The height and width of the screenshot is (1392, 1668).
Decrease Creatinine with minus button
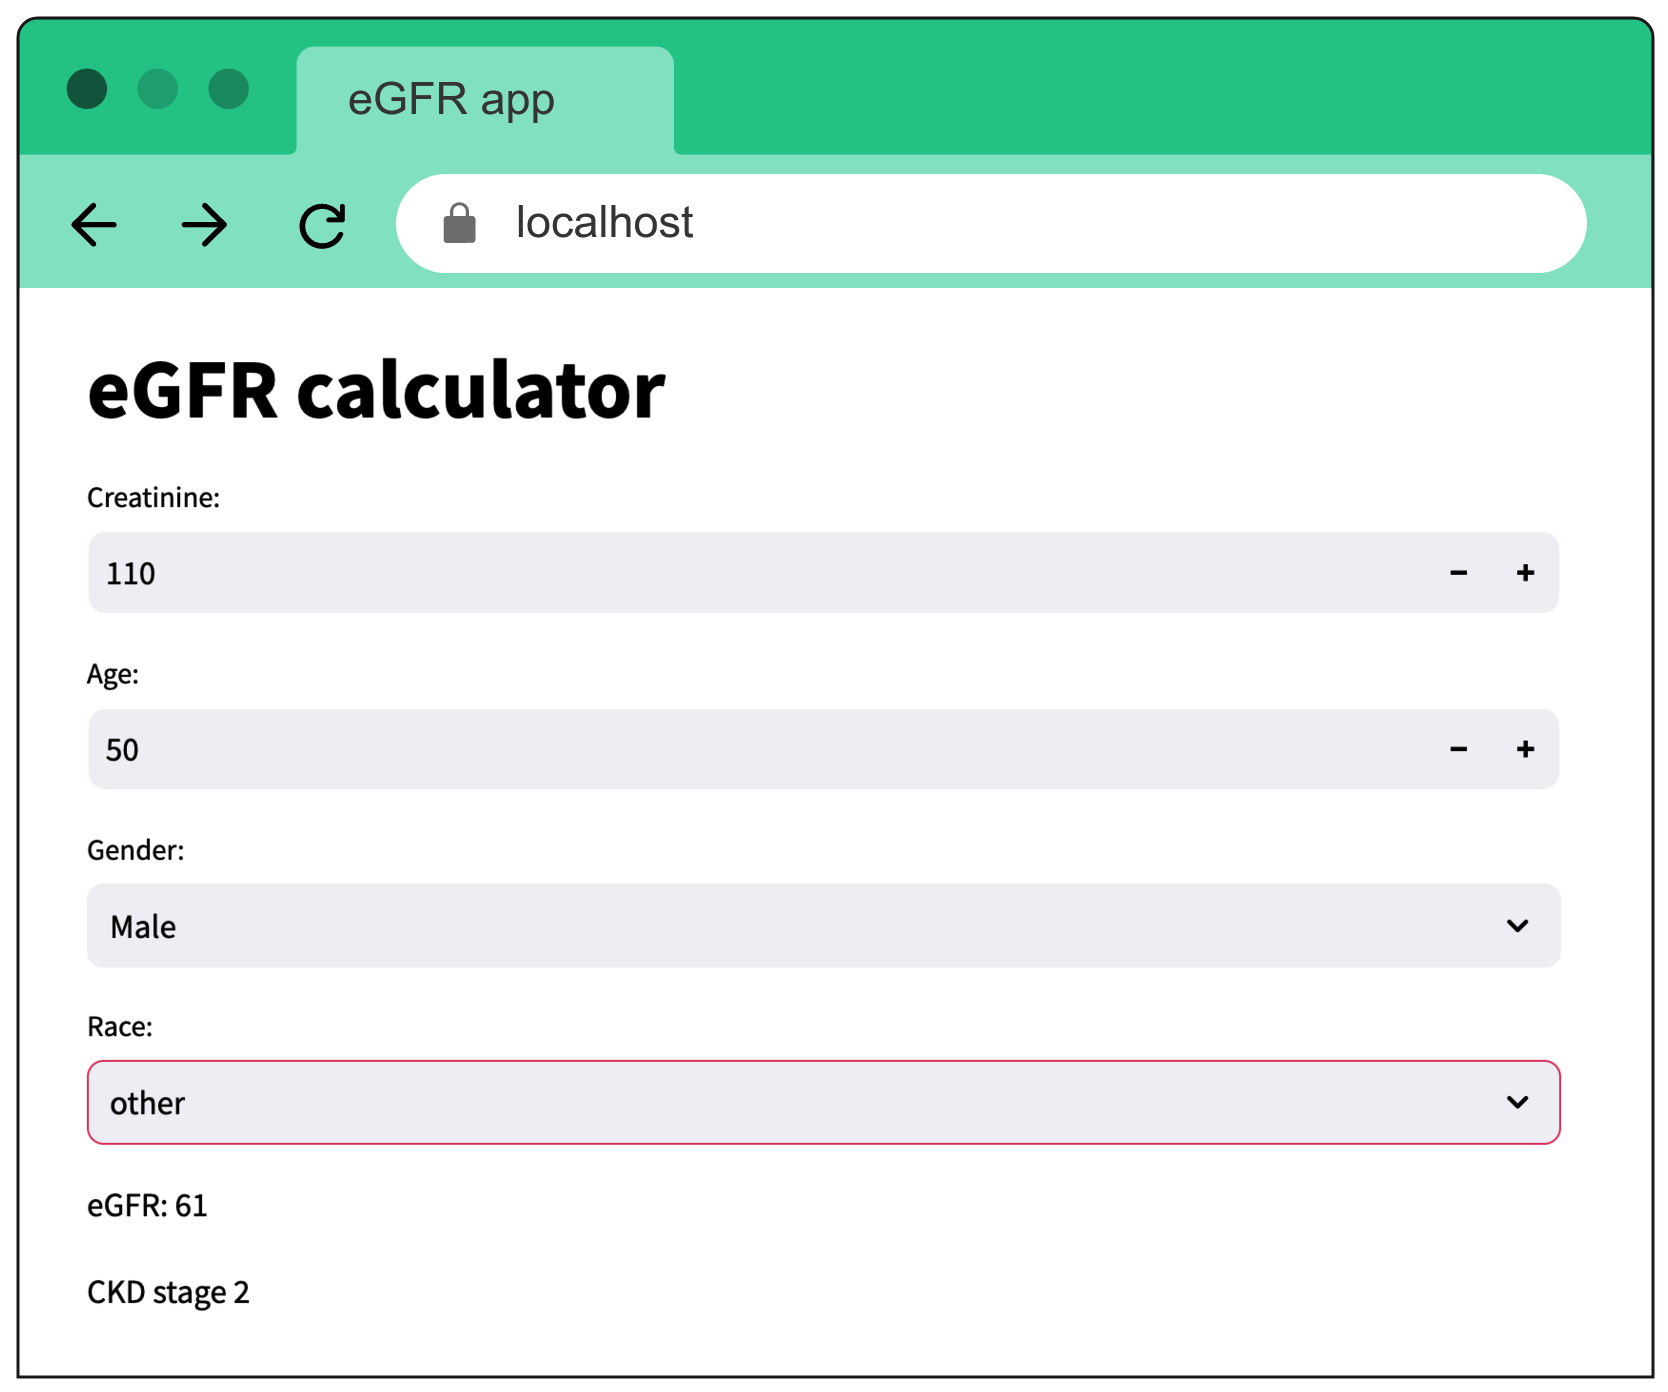click(x=1458, y=573)
